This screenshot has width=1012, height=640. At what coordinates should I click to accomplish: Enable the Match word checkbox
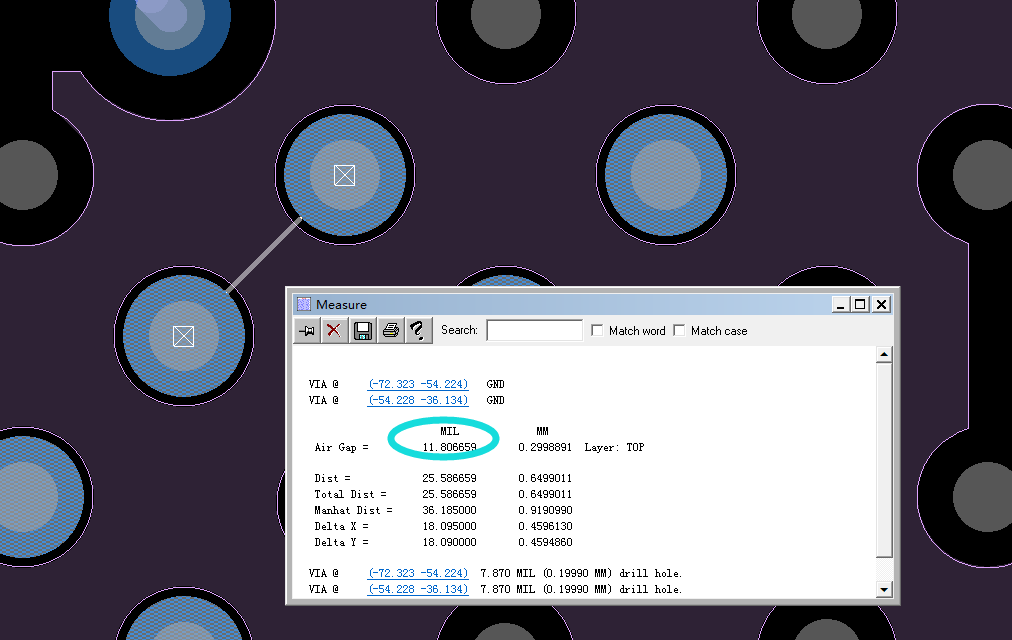[x=598, y=330]
